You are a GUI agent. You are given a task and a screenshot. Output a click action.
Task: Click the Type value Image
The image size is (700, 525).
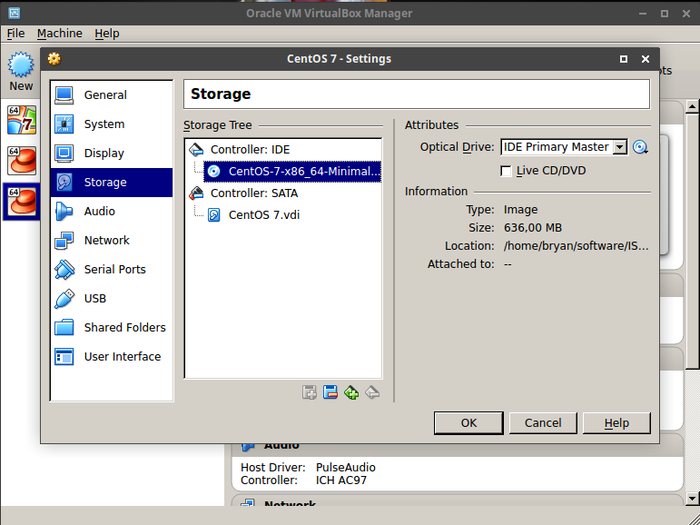click(x=521, y=209)
